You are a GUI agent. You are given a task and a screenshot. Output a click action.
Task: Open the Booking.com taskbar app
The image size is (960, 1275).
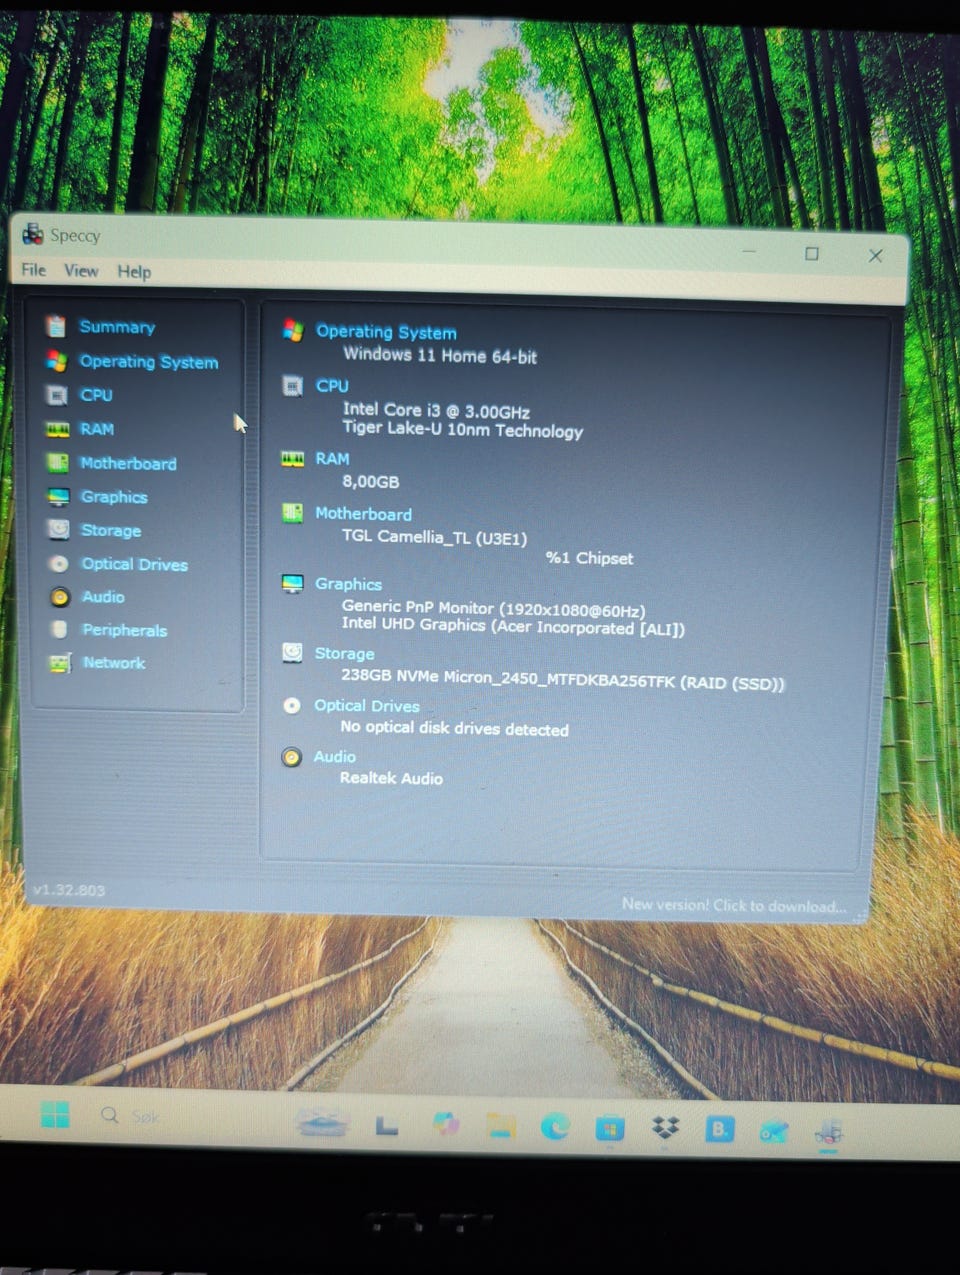[719, 1130]
